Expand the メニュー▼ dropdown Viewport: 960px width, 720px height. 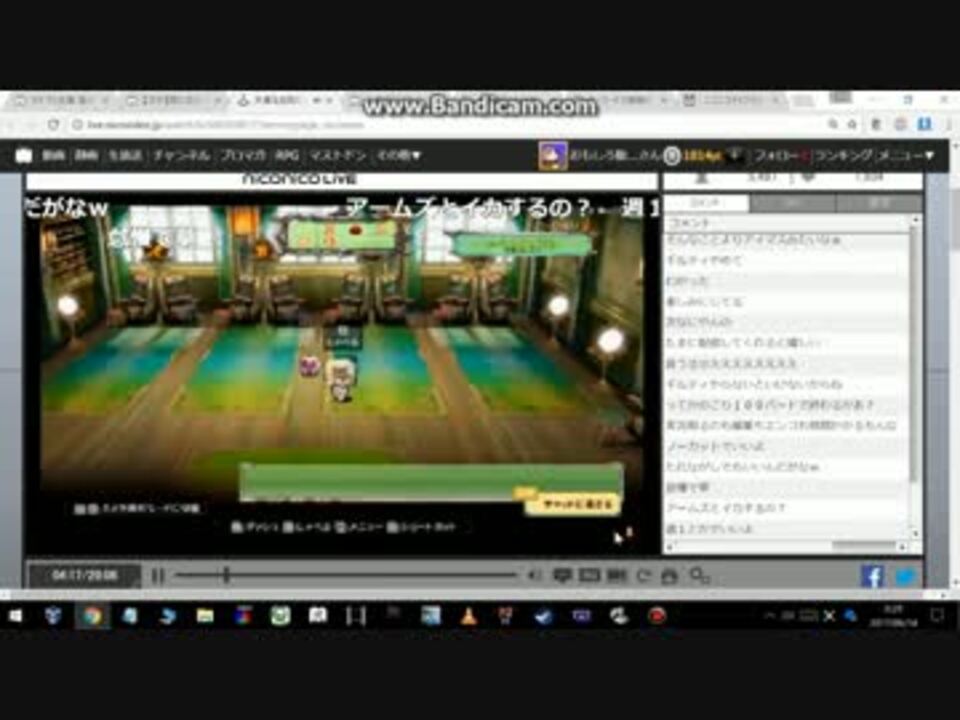(907, 156)
